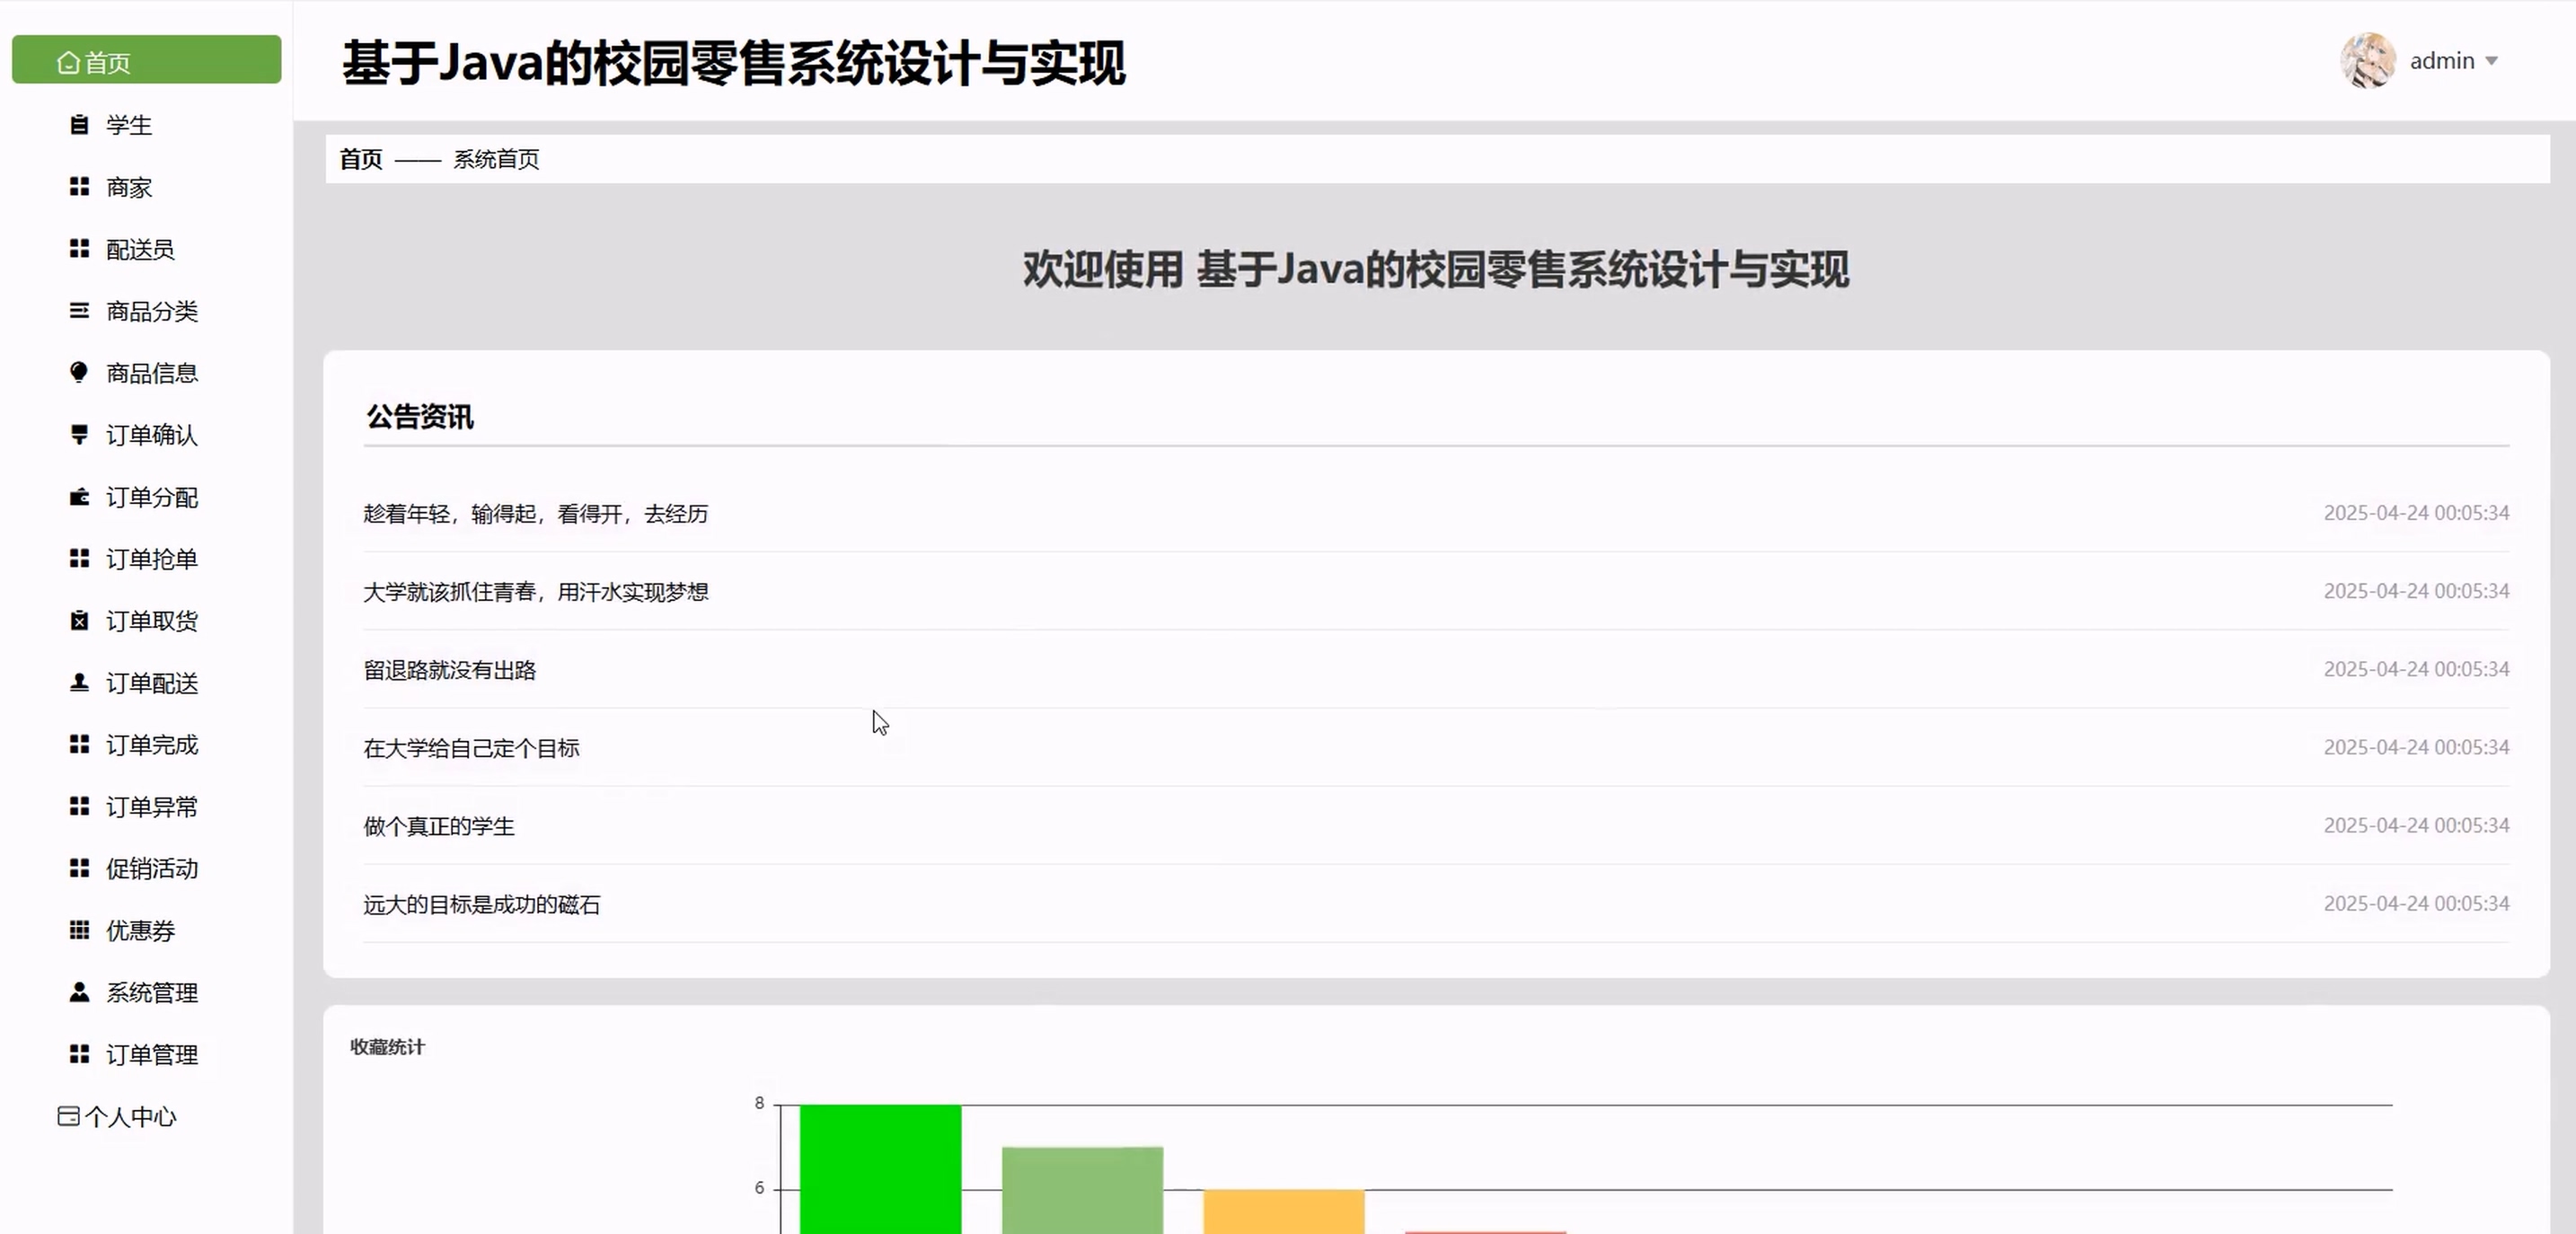Click the list icon beside 商品分类
This screenshot has width=2576, height=1234.
pos(79,311)
